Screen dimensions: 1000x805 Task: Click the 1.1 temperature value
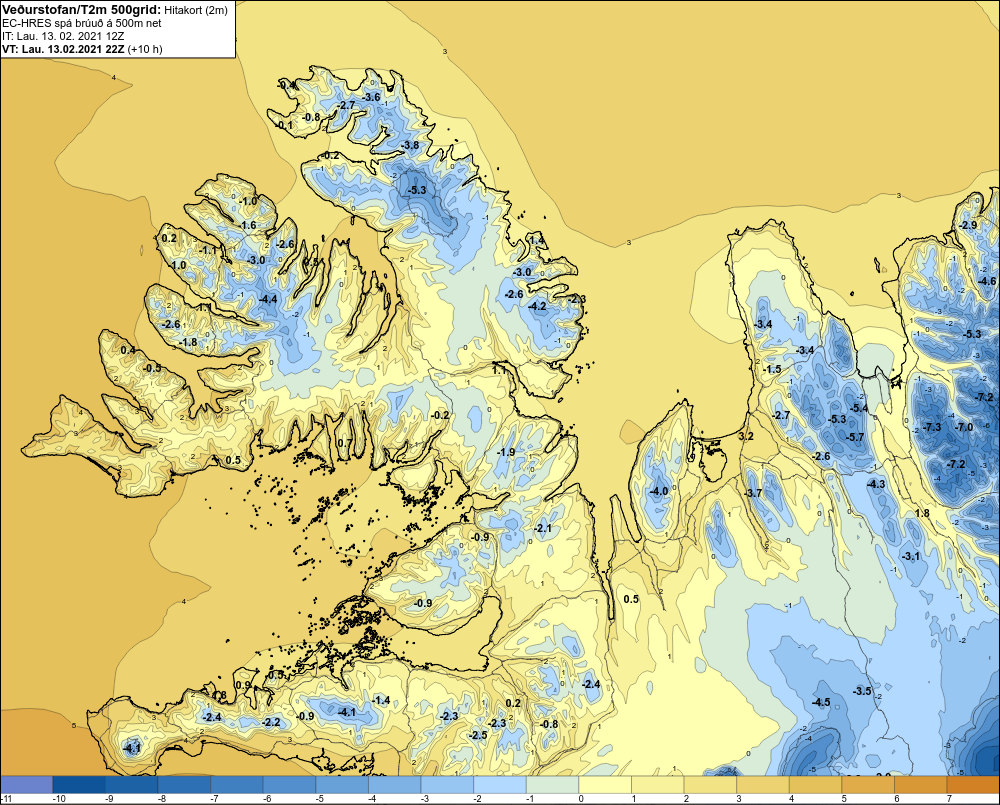point(499,371)
